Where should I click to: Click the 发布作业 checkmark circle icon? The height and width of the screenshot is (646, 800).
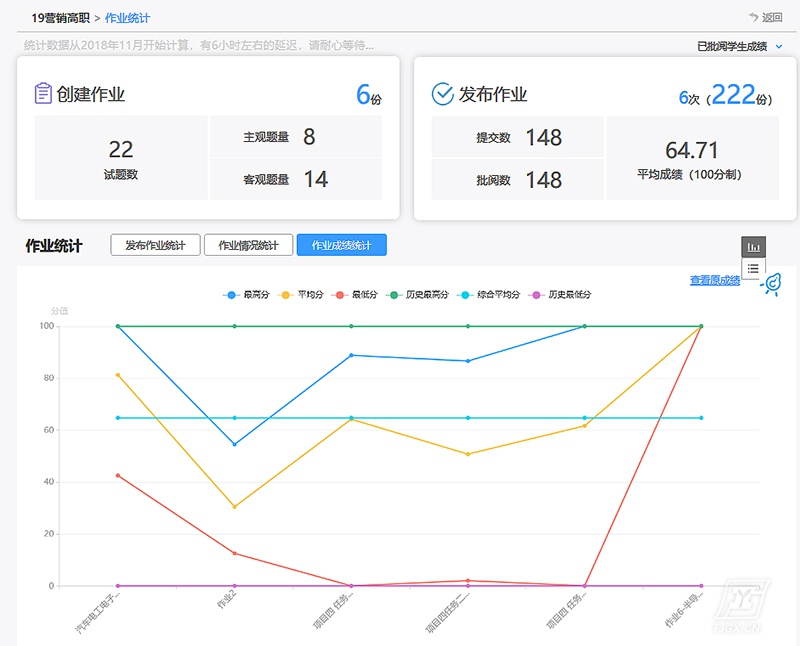(442, 94)
